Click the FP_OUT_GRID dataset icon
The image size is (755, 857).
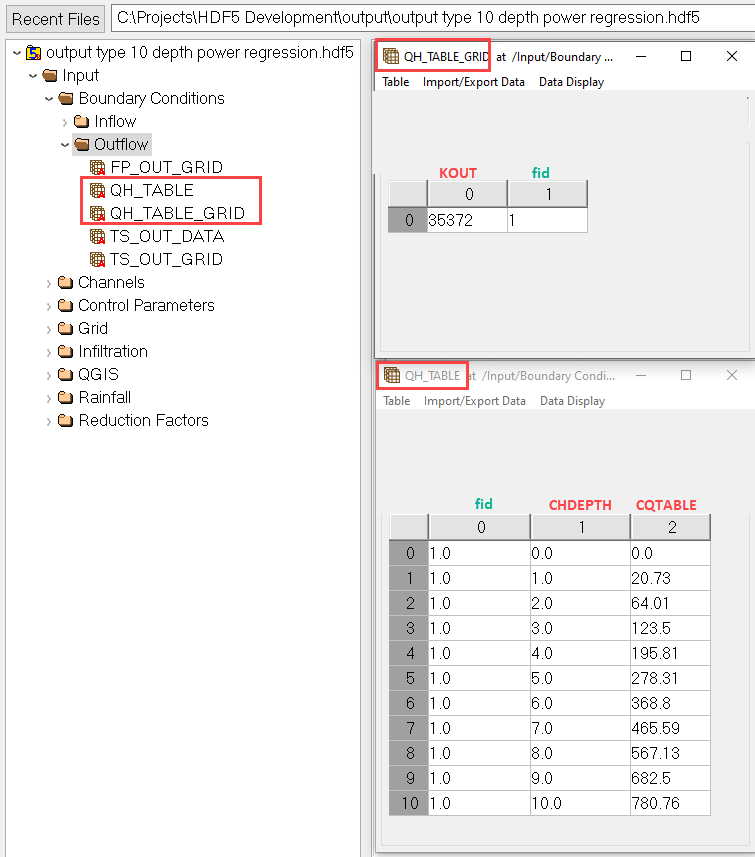point(97,167)
